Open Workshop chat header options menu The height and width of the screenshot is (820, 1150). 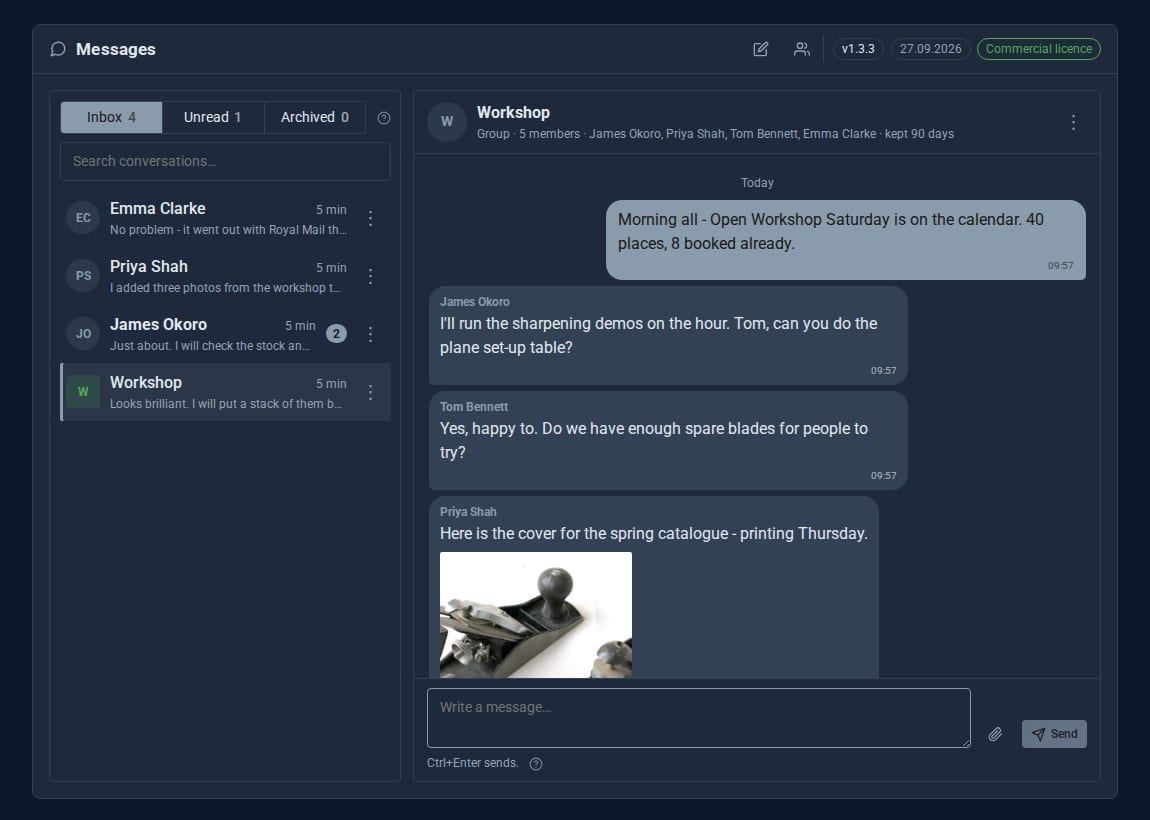(1073, 122)
